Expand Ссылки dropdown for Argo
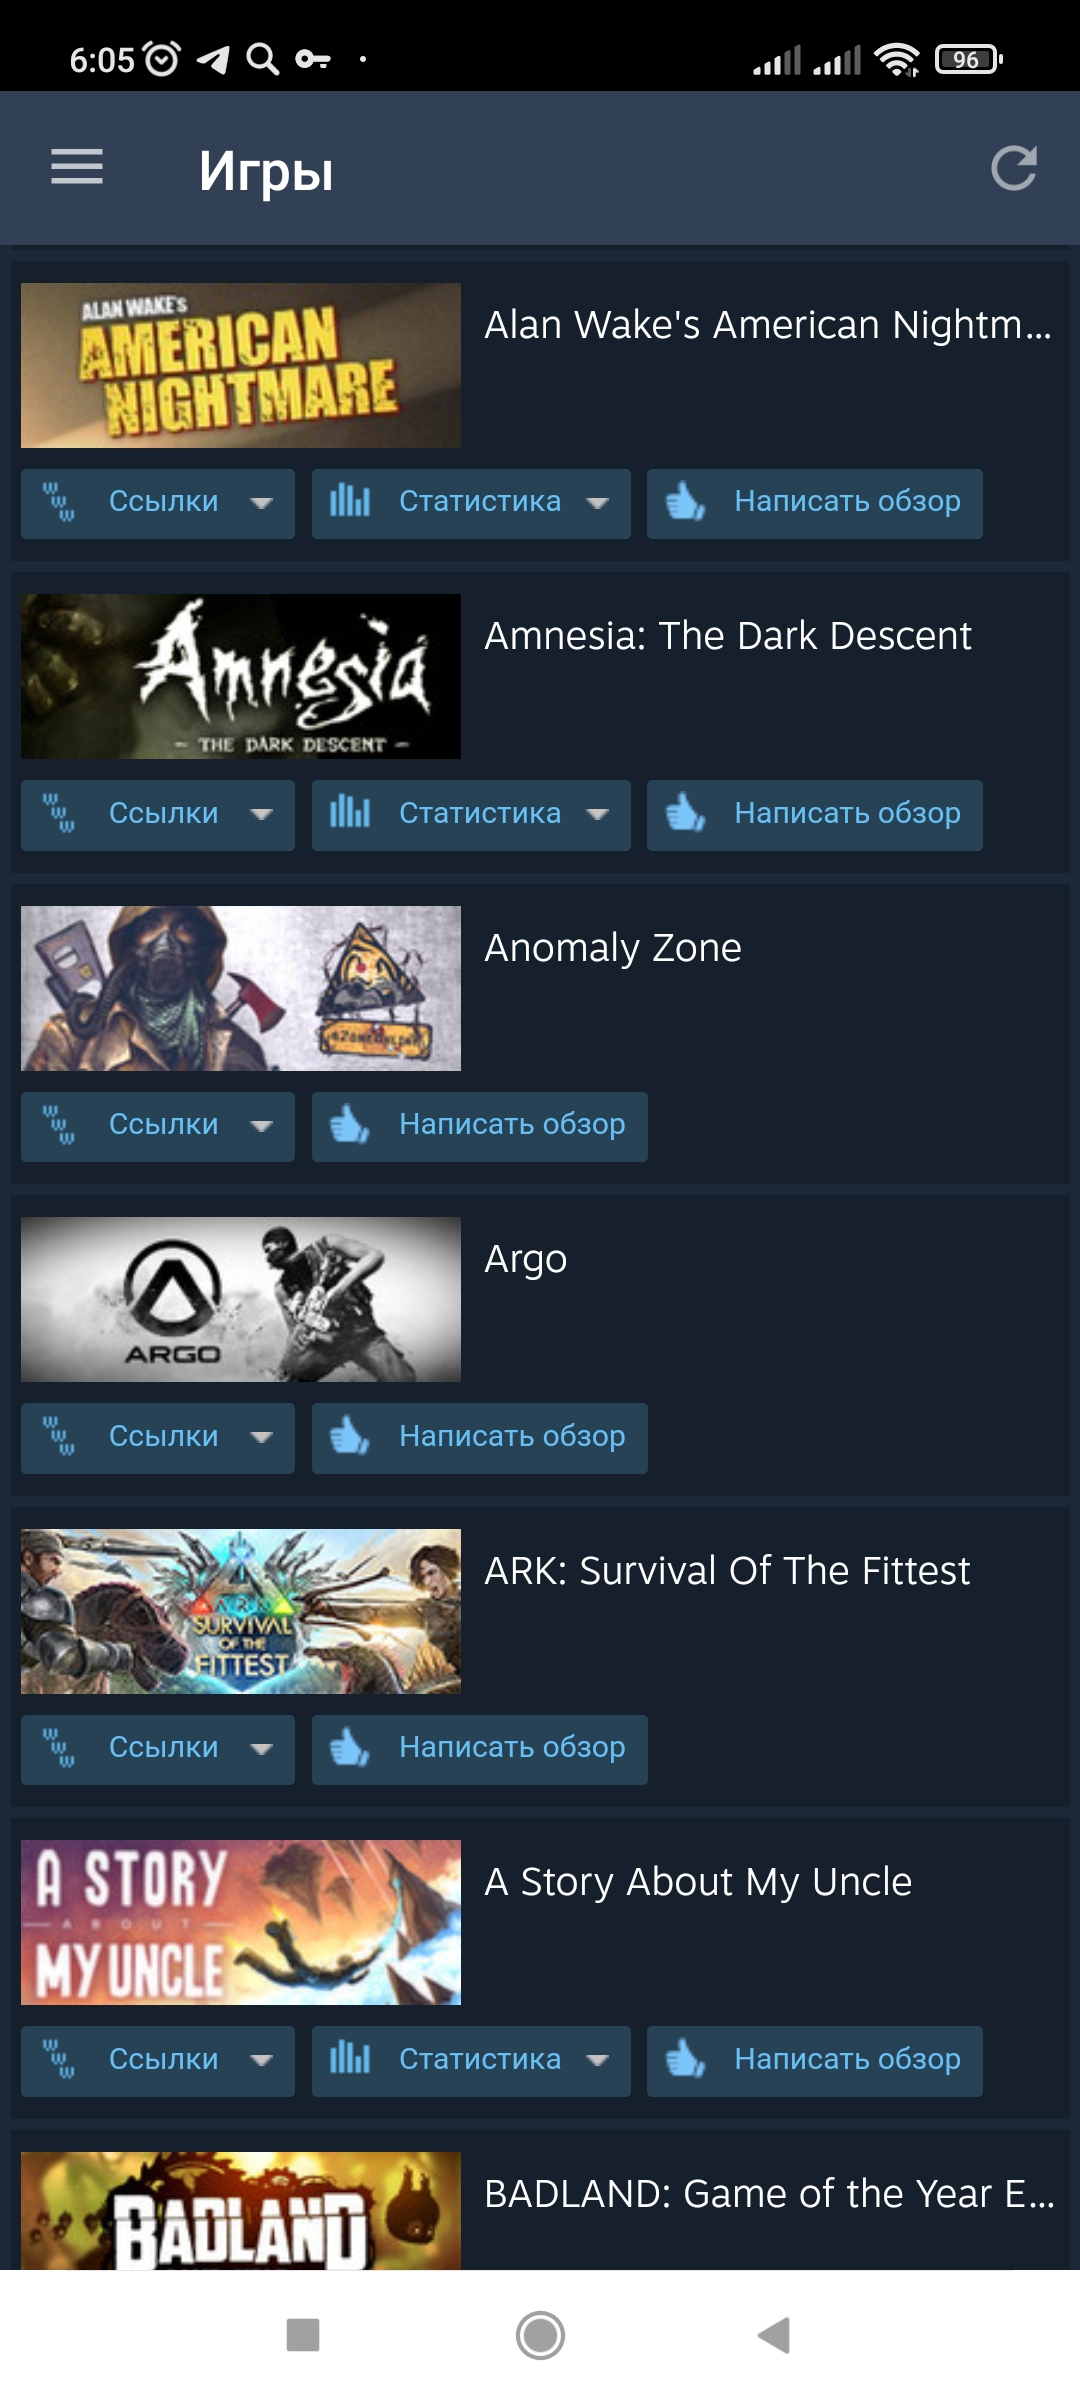The height and width of the screenshot is (2400, 1080). tap(158, 1438)
